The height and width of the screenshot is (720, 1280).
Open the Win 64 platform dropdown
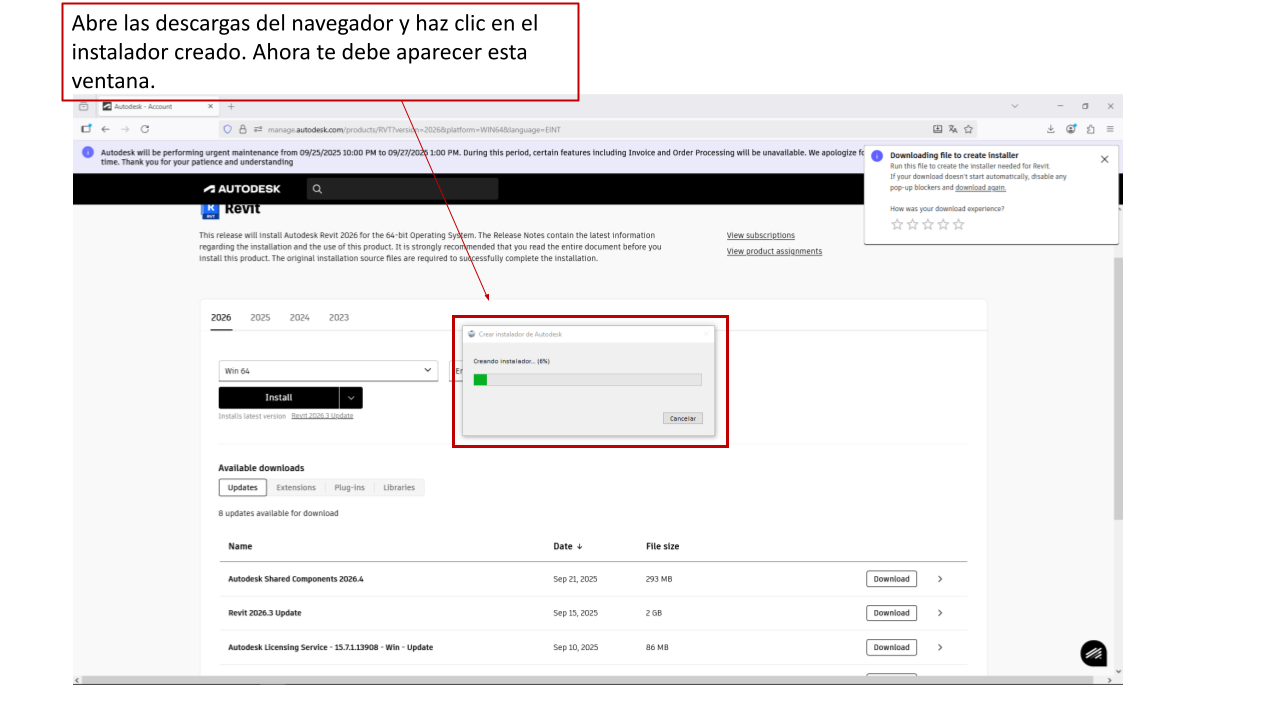point(329,370)
